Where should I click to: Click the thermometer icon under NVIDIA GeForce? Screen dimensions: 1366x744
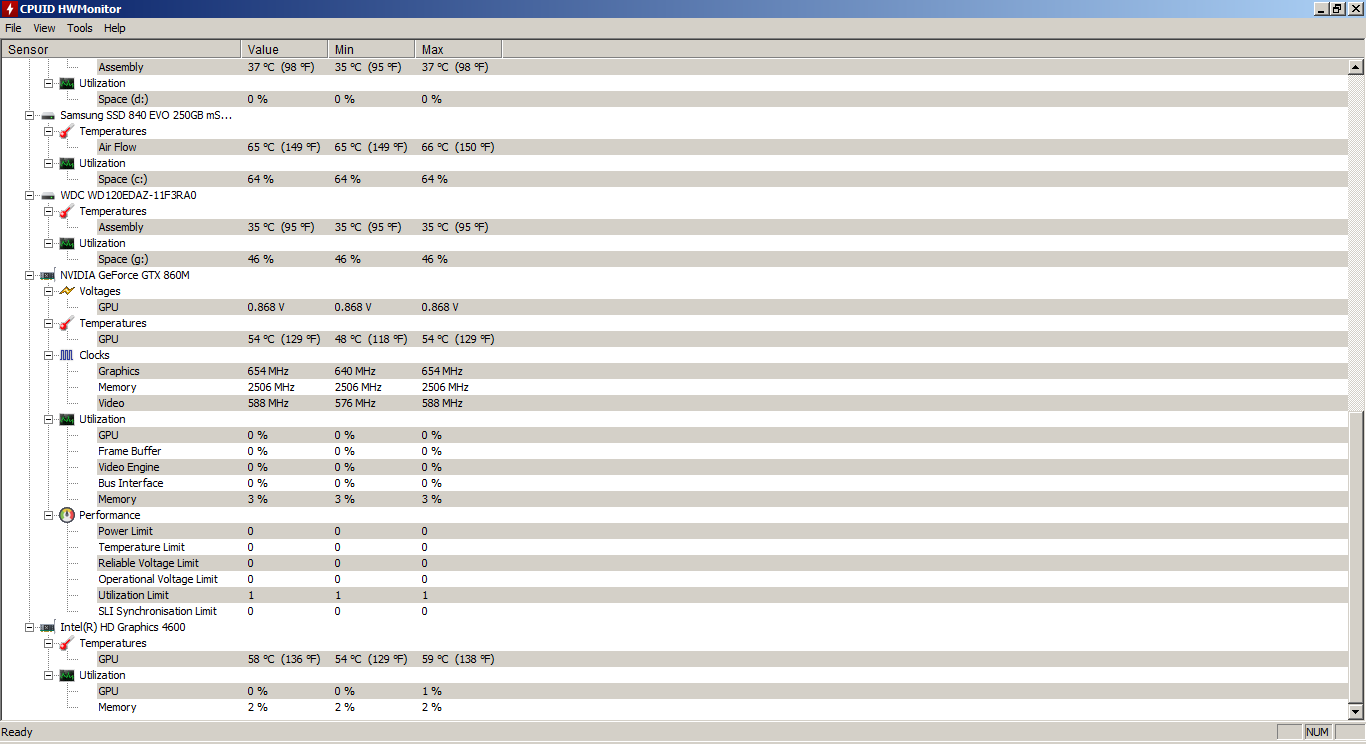tap(67, 323)
